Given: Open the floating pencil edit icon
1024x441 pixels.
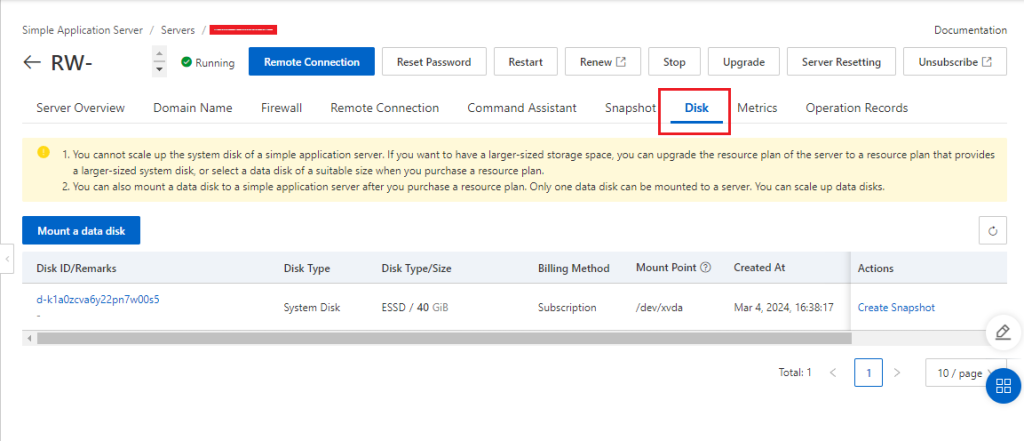Looking at the screenshot, I should tap(1003, 331).
